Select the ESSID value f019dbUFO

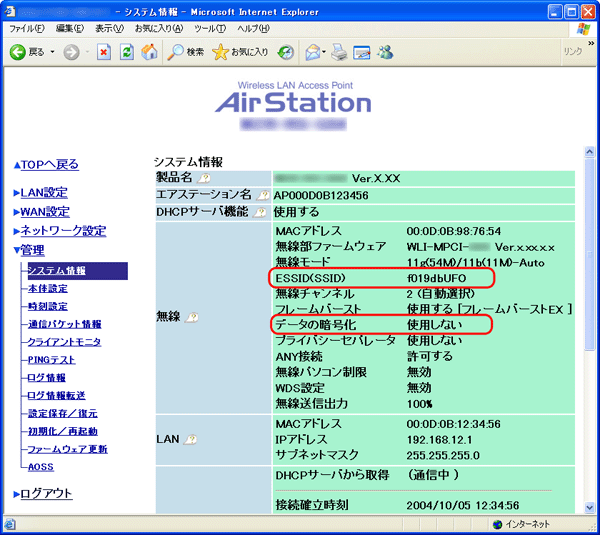pyautogui.click(x=436, y=278)
